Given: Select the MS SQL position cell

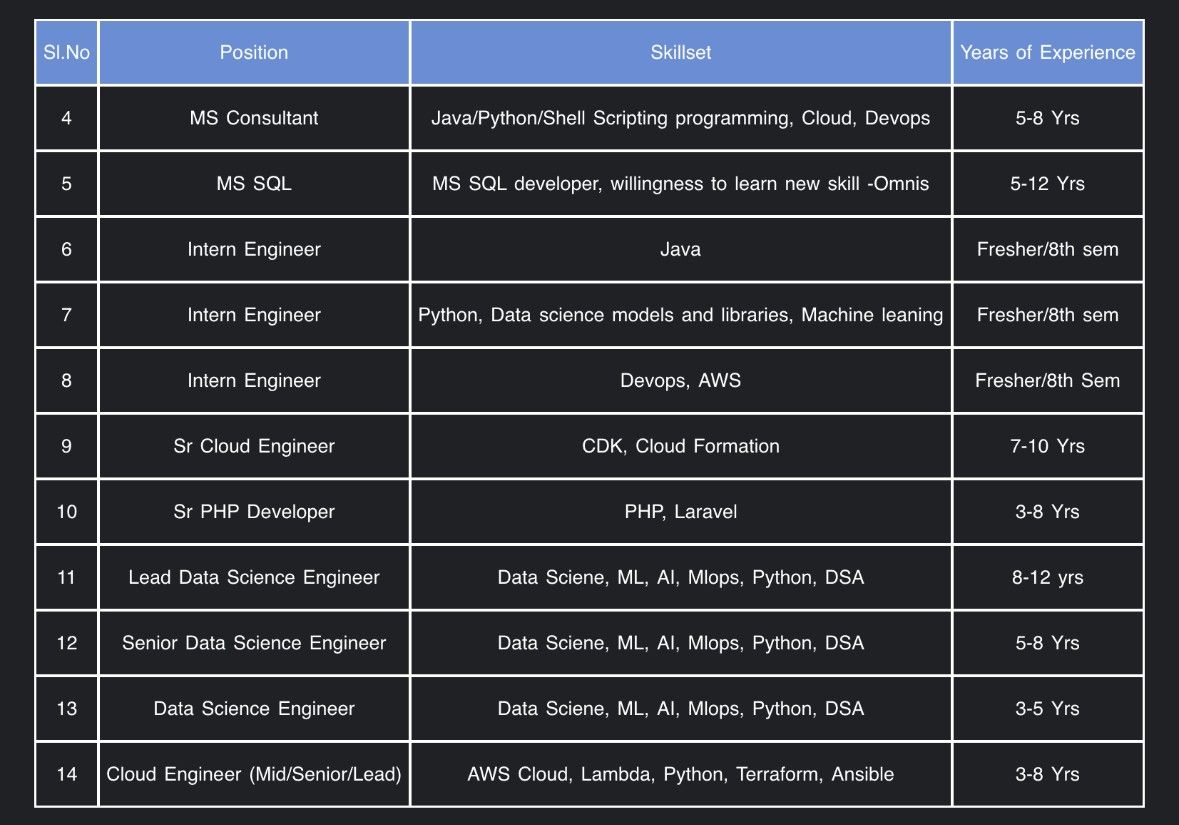Looking at the screenshot, I should (254, 184).
